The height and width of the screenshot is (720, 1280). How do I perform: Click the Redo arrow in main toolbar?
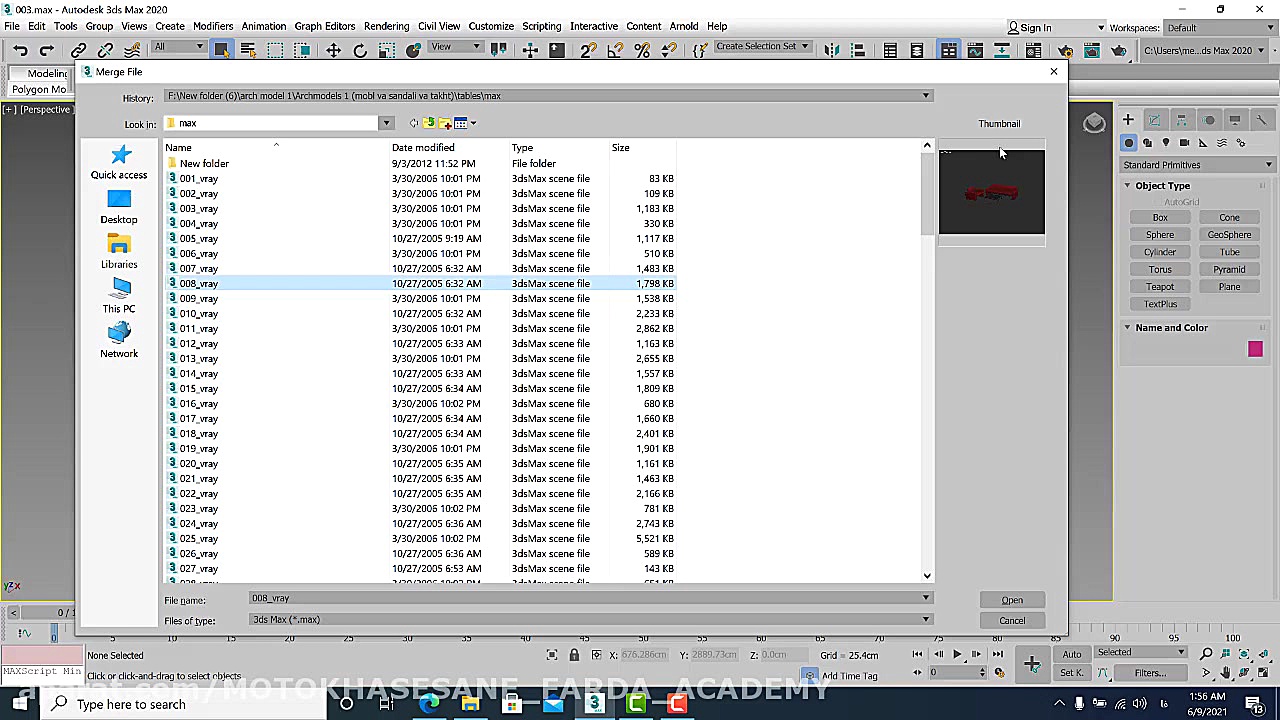click(46, 50)
